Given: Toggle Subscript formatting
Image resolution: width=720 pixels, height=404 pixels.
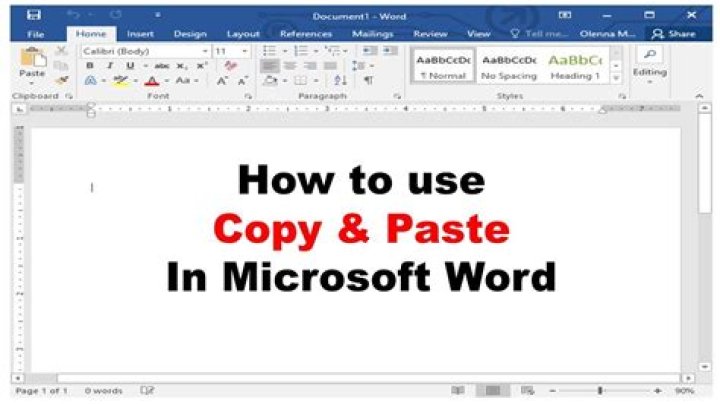Looking at the screenshot, I should coord(182,66).
